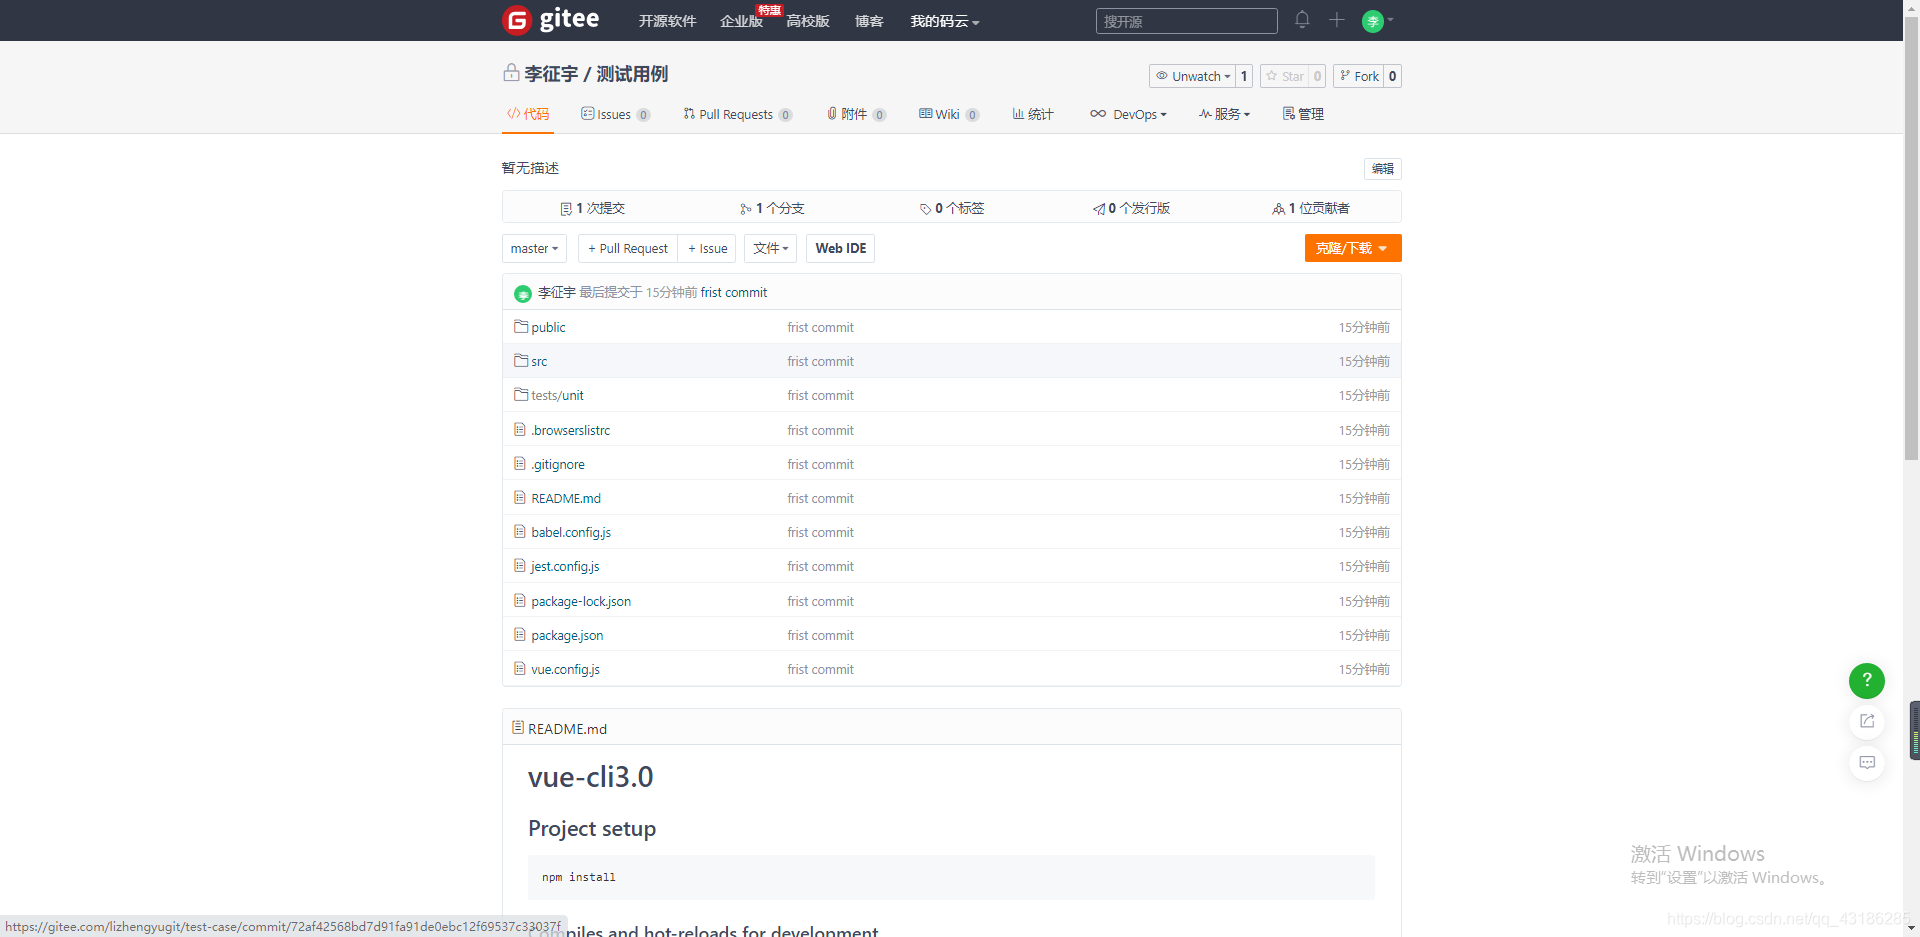1920x937 pixels.
Task: Switch to the 代码 tab
Action: [x=528, y=114]
